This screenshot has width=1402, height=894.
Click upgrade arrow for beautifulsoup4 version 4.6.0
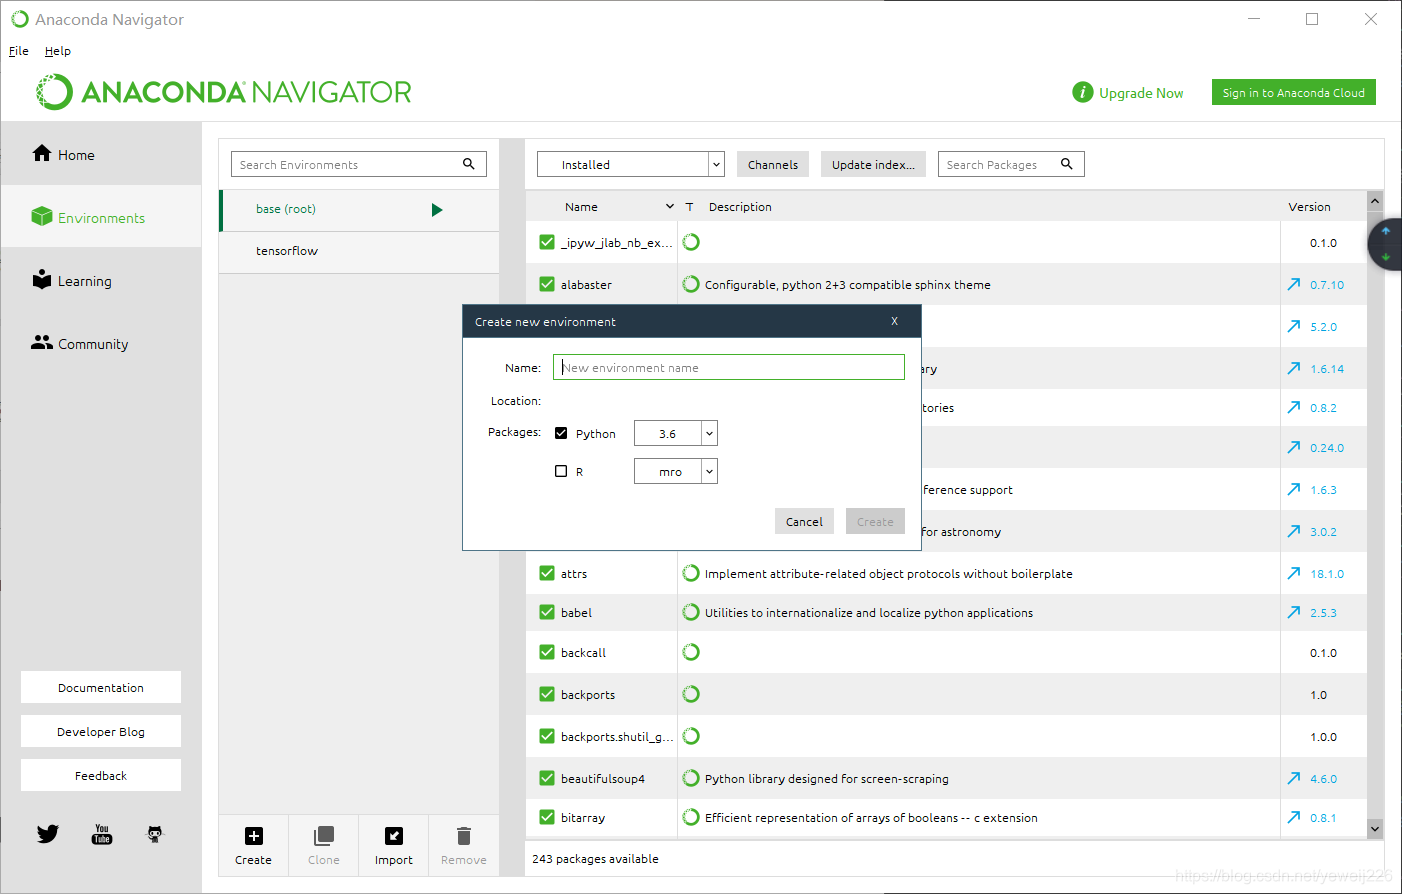[1294, 778]
